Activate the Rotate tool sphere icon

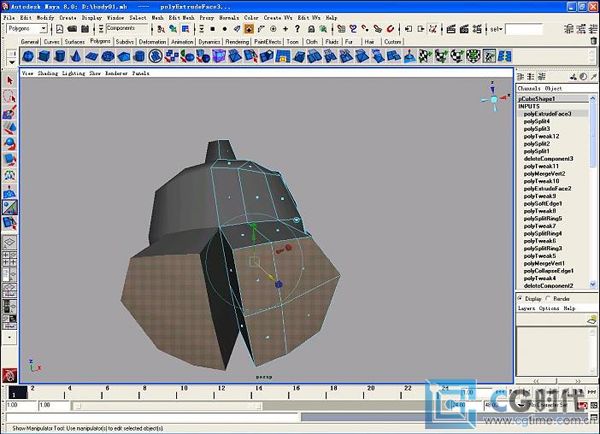(x=10, y=144)
